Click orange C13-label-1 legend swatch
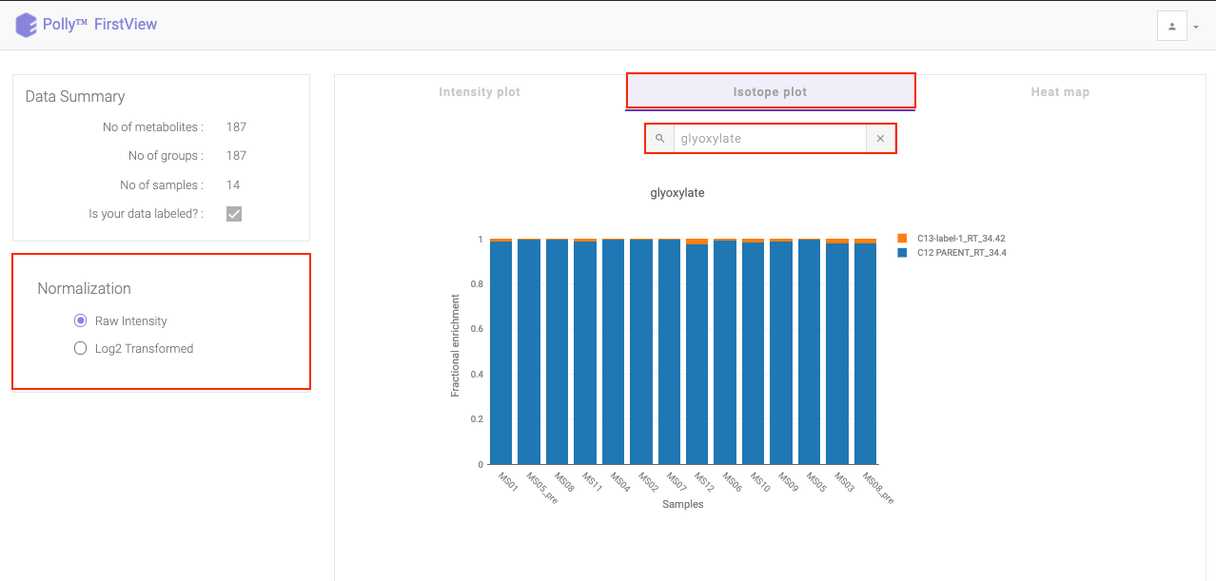Image resolution: width=1216 pixels, height=581 pixels. coord(902,238)
